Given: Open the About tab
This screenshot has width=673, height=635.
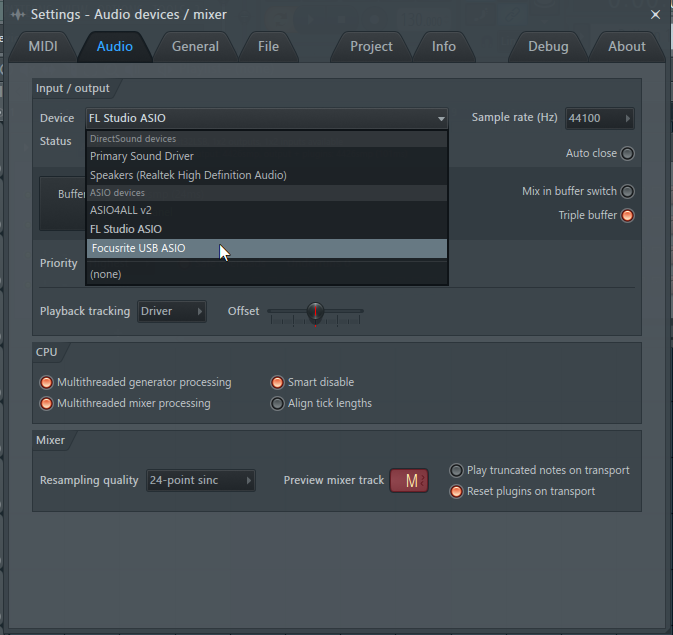Looking at the screenshot, I should [x=627, y=46].
